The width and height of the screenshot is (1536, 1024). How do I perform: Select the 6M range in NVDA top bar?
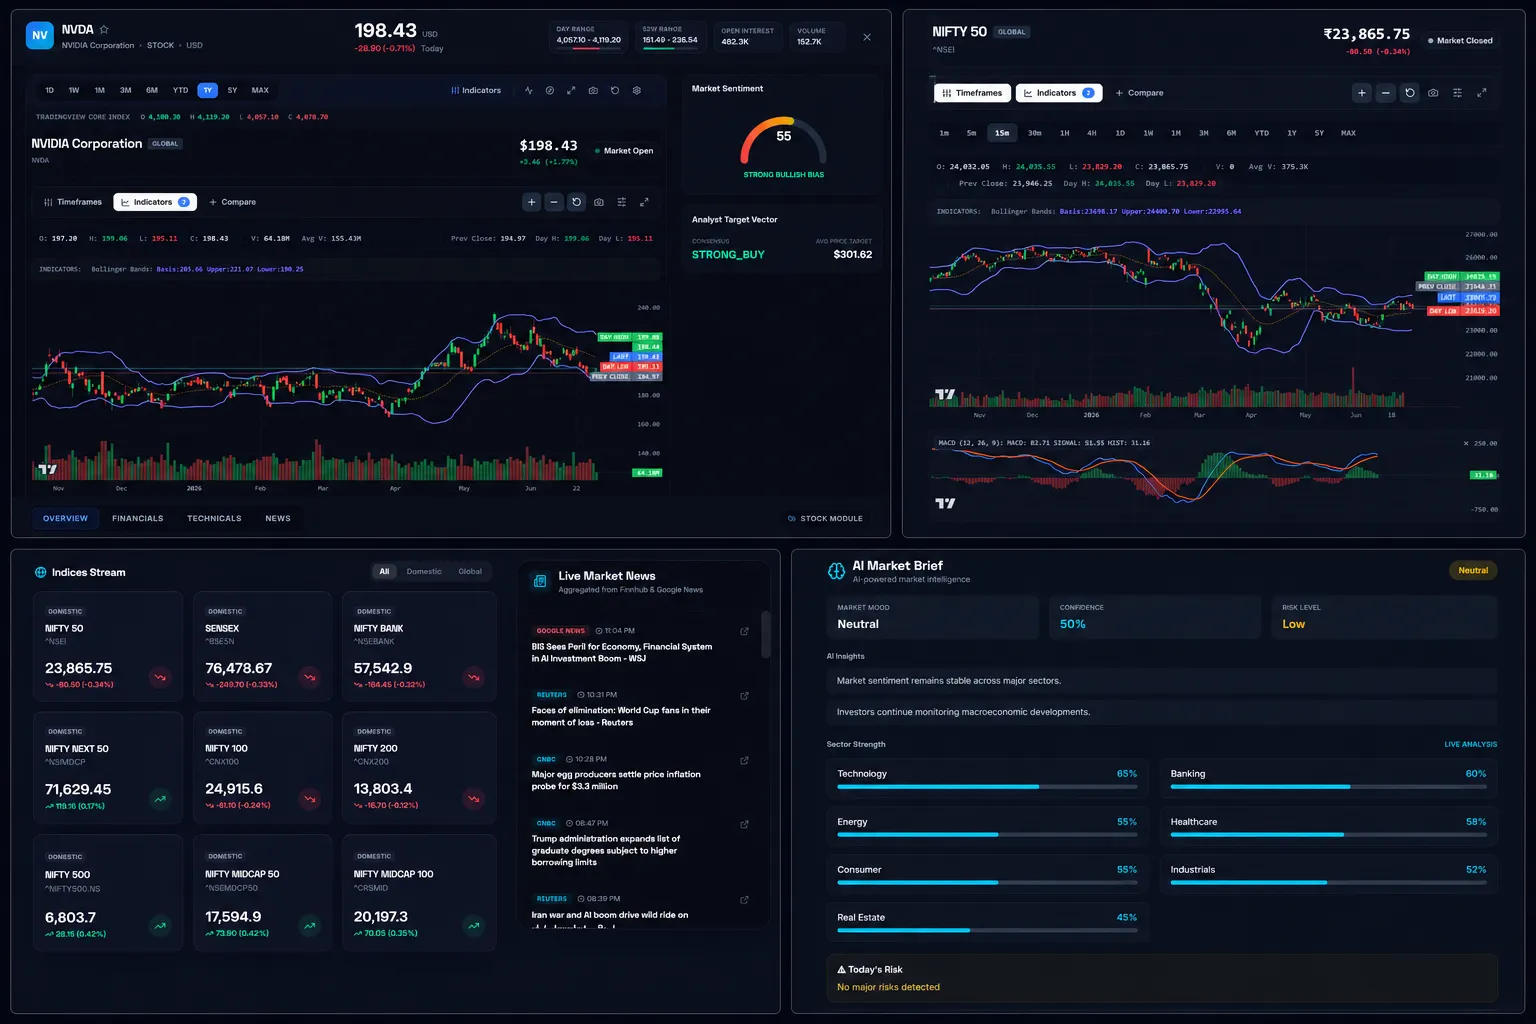click(x=152, y=90)
